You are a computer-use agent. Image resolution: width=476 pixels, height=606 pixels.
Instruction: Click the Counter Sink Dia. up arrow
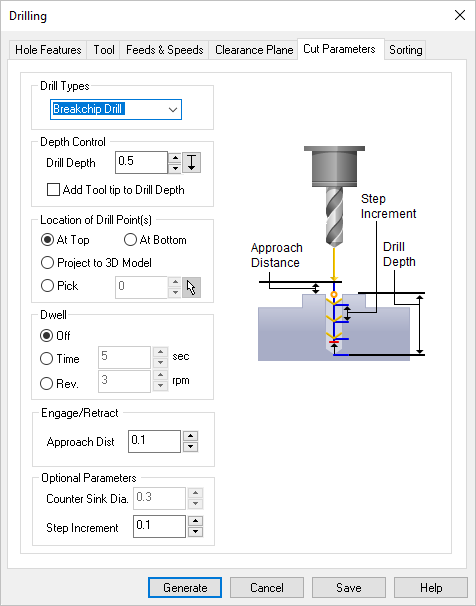point(196,493)
